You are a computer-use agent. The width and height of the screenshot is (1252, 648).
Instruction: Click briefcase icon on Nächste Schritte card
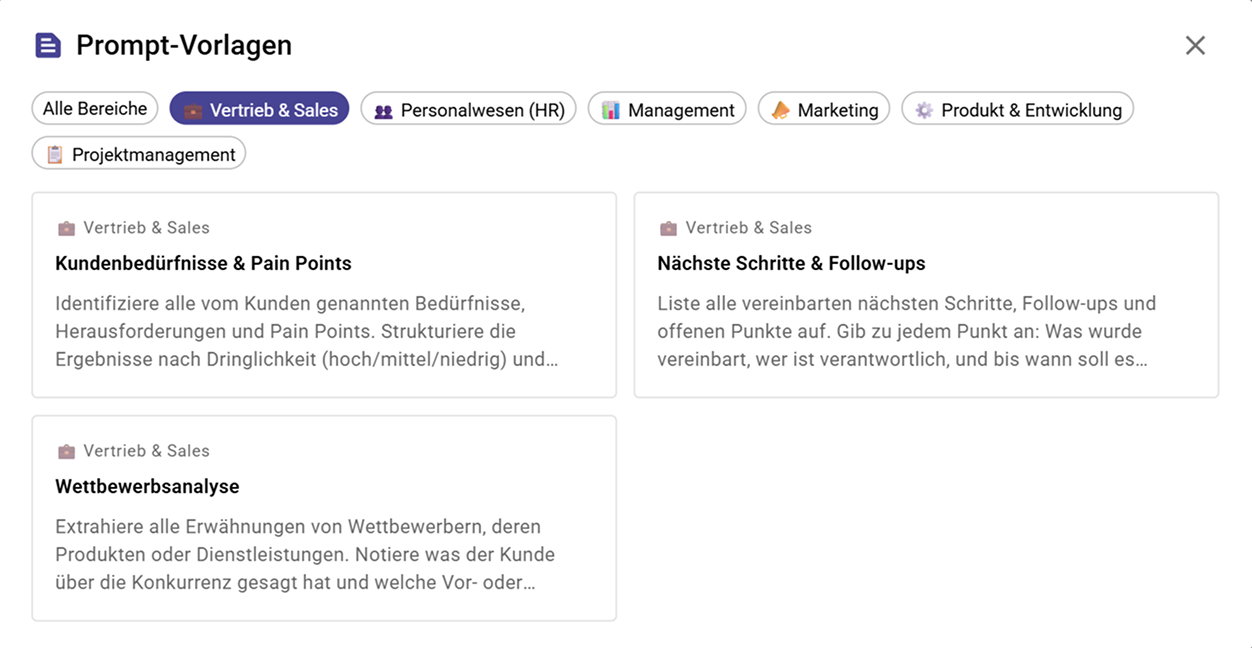668,228
